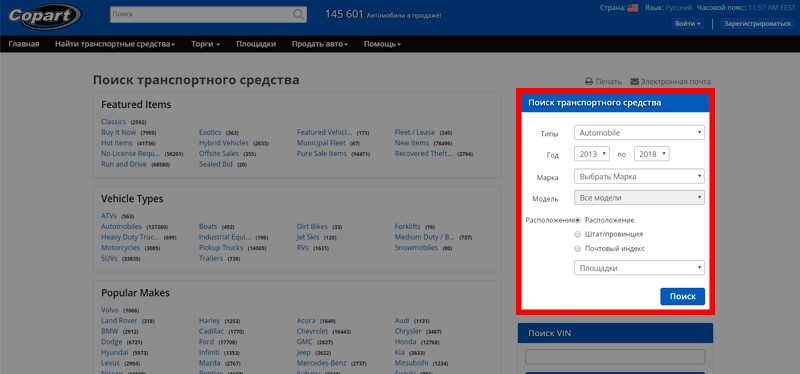Open the Audi make link
Viewport: 800px width, 374px height.
pos(402,321)
